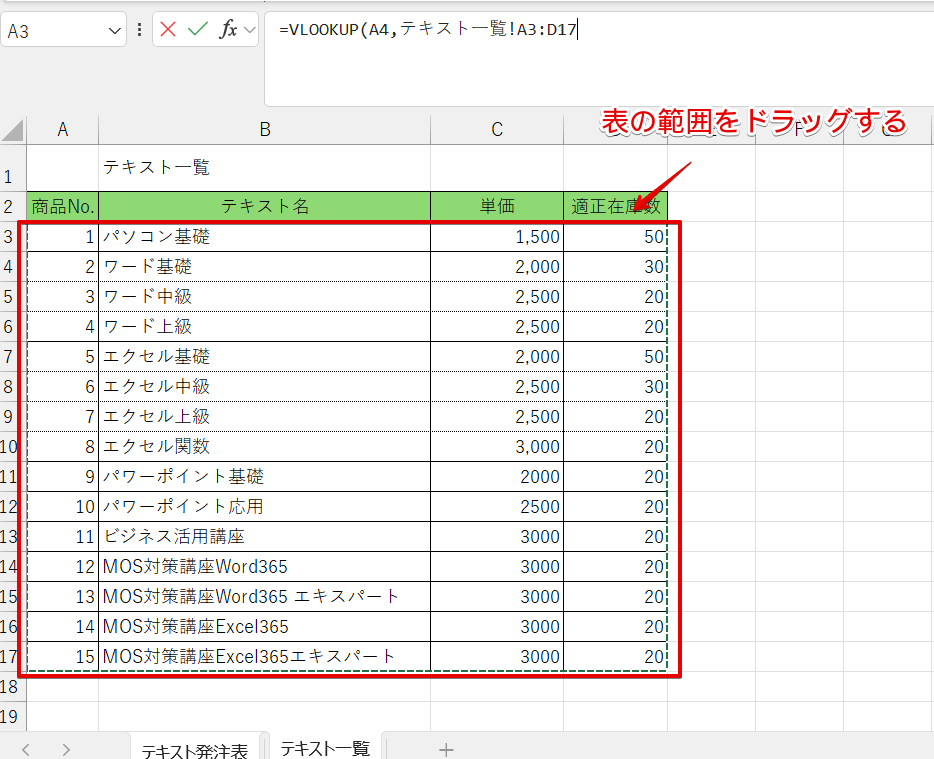The height and width of the screenshot is (759, 934).
Task: Click the 2500 price for パワーポイント応用
Action: point(497,506)
